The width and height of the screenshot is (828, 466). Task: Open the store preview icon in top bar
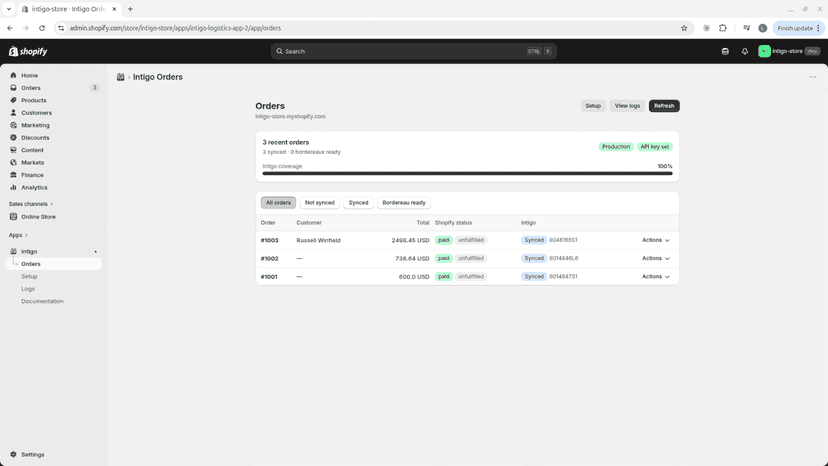725,51
